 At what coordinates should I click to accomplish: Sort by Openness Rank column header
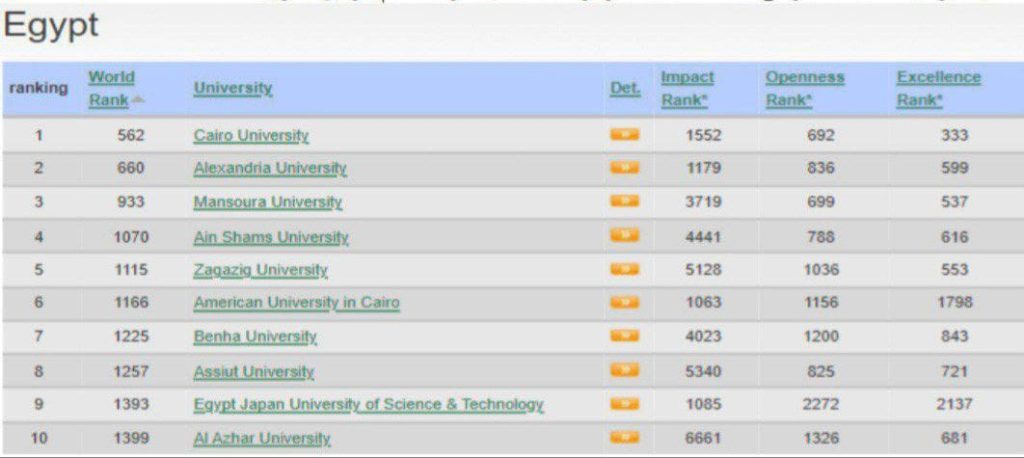click(x=805, y=89)
